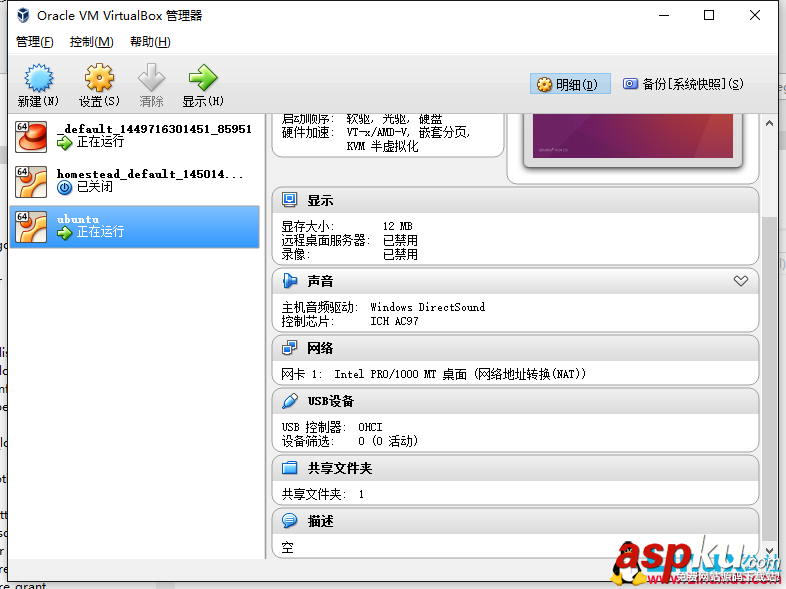Click the Audio (声音) section speaker icon
The image size is (786, 589).
(x=289, y=281)
